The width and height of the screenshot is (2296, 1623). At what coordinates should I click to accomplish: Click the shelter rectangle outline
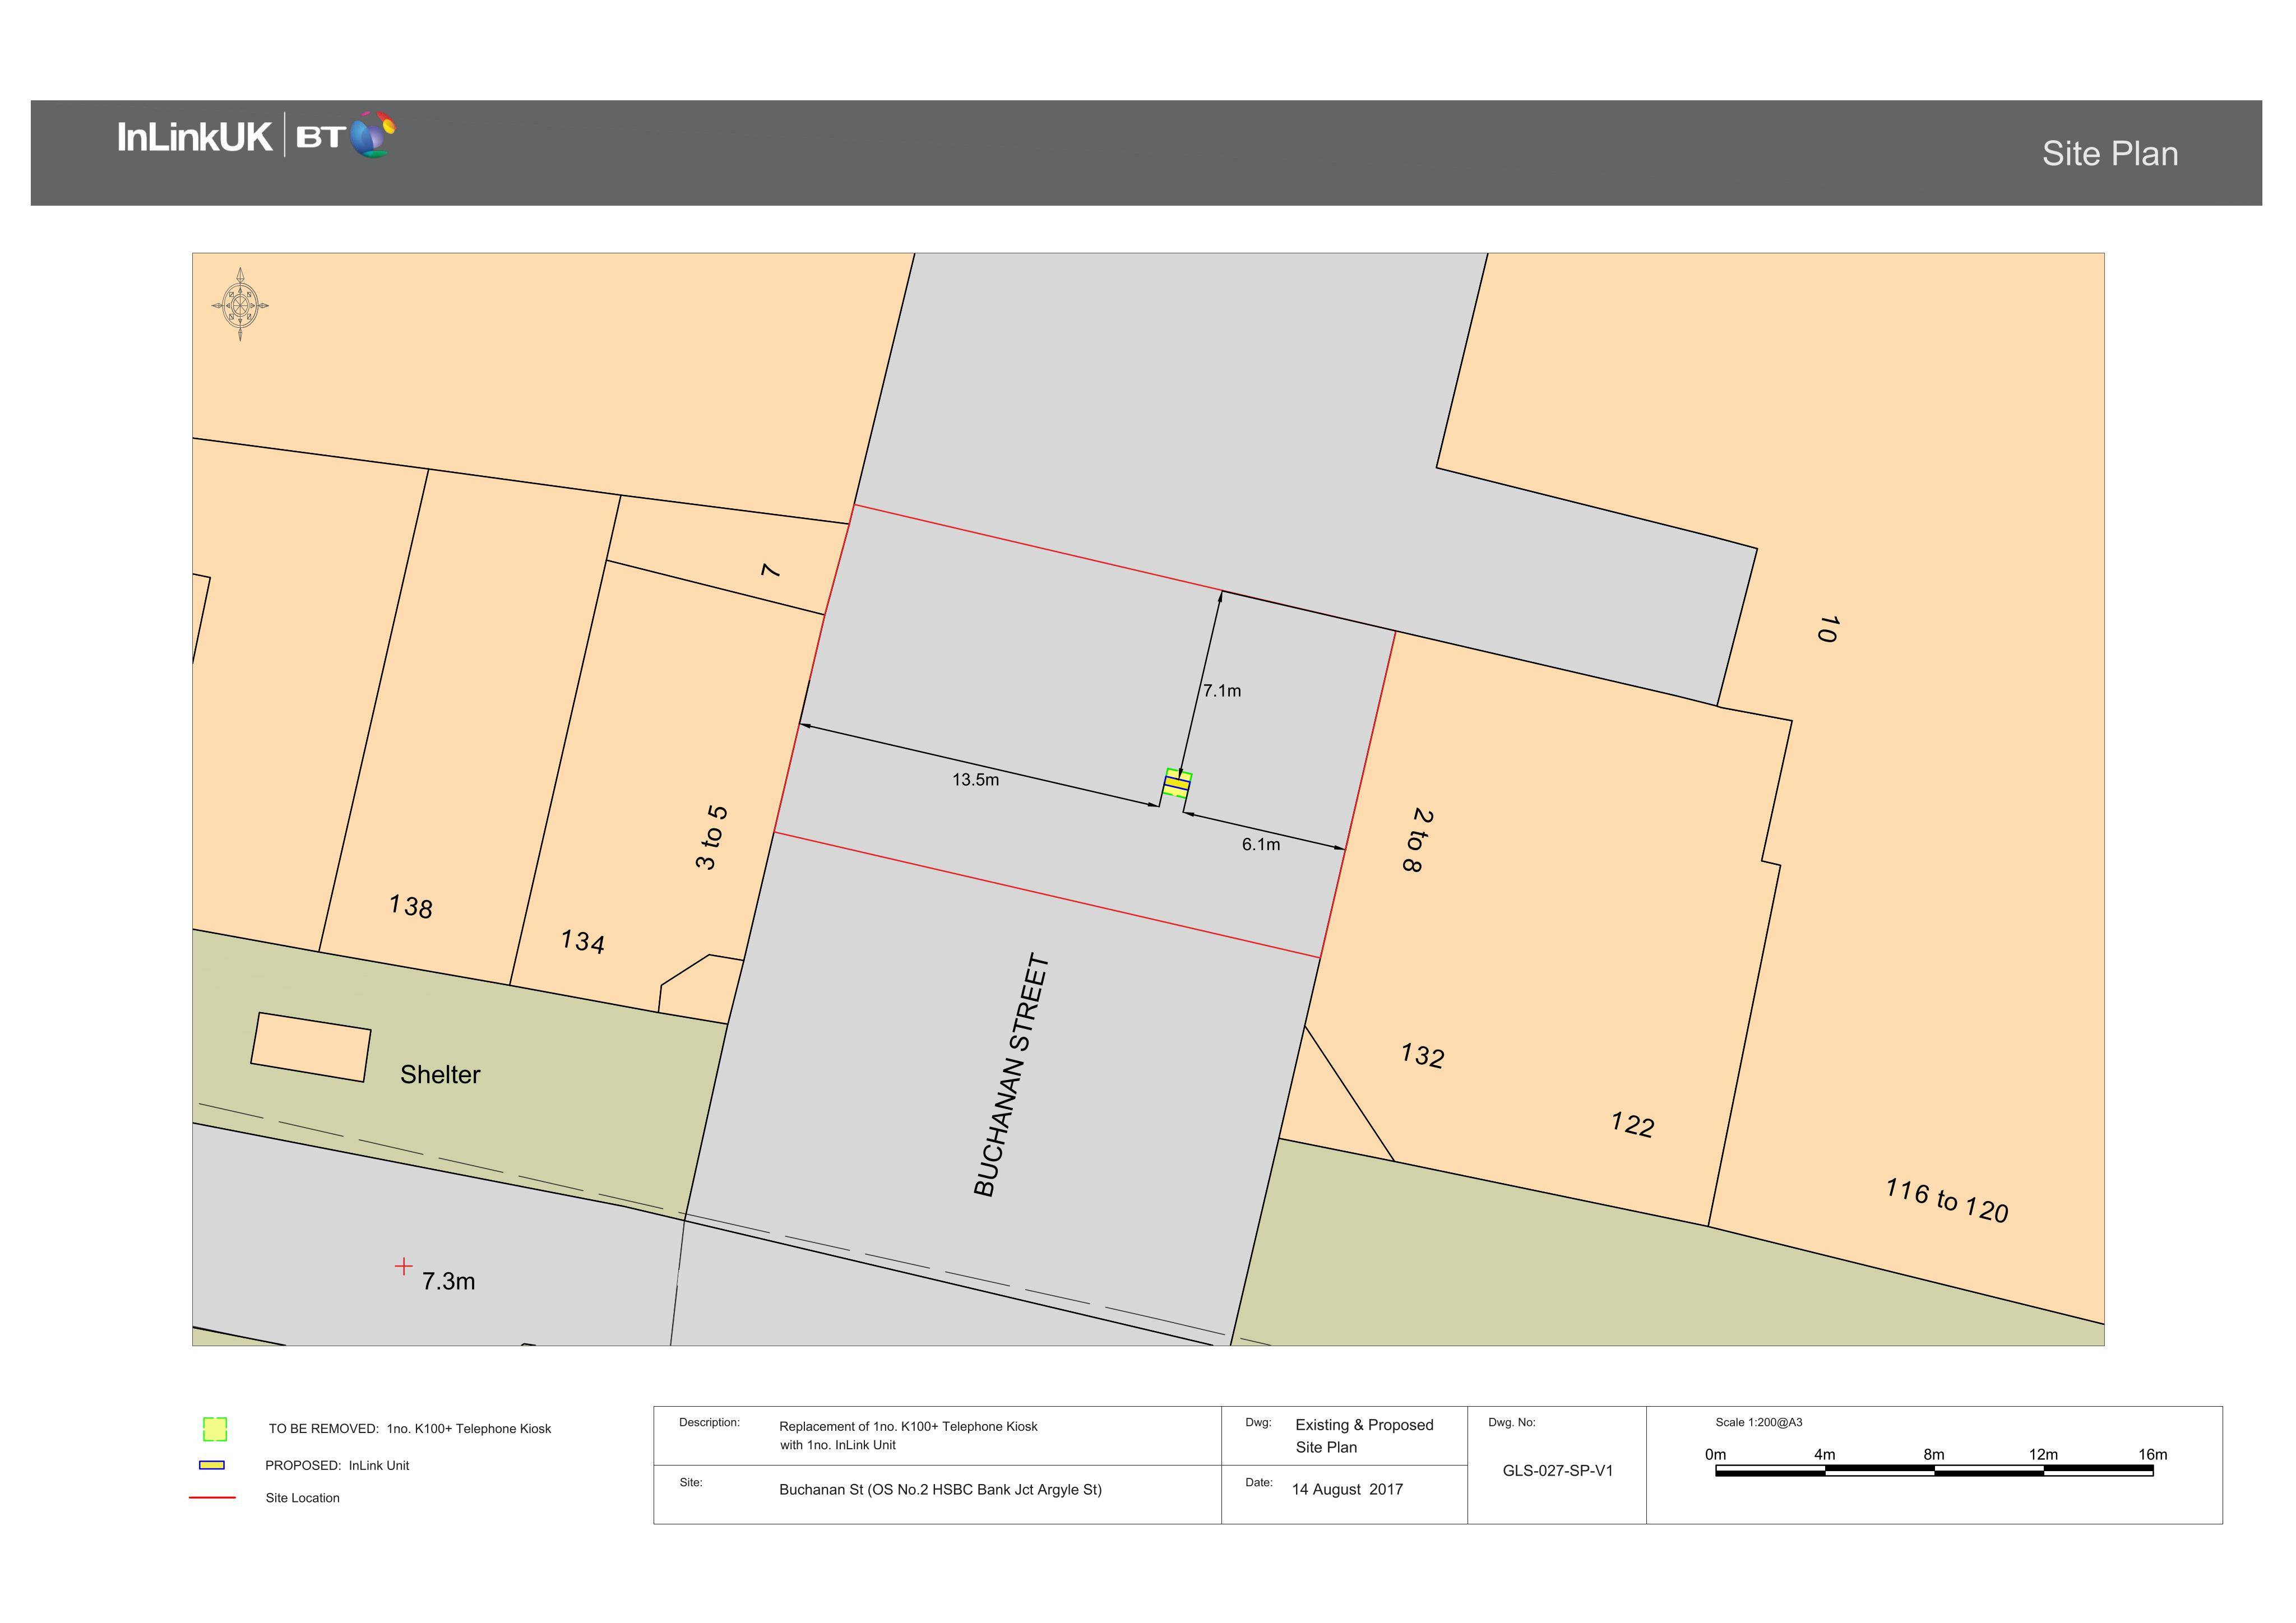pos(311,1047)
